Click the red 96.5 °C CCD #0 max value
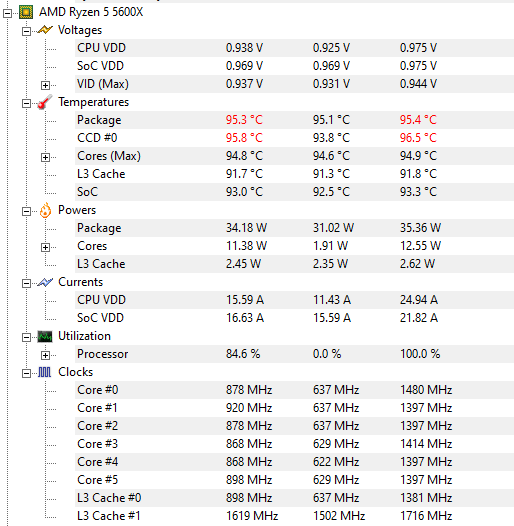Image resolution: width=514 pixels, height=526 pixels. click(418, 138)
